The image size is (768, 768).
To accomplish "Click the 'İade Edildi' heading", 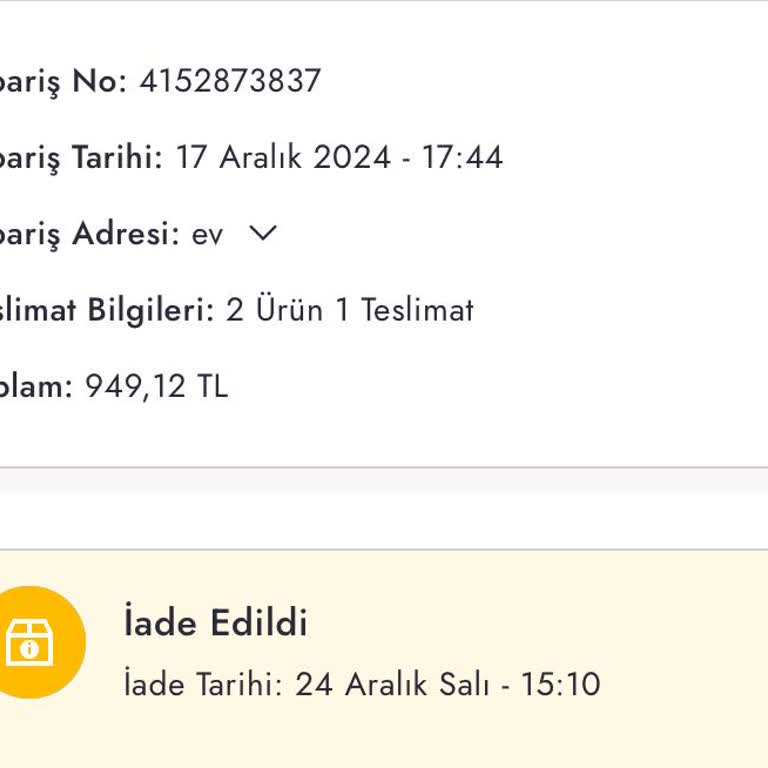I will [x=215, y=623].
